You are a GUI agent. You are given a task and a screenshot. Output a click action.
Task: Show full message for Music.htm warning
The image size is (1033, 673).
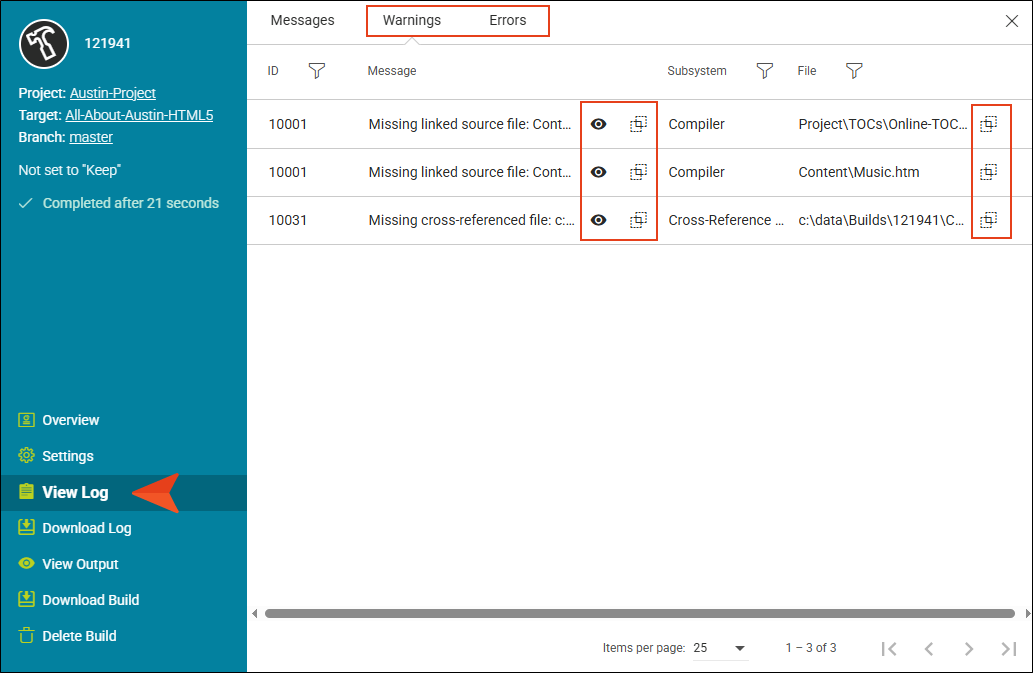(599, 172)
